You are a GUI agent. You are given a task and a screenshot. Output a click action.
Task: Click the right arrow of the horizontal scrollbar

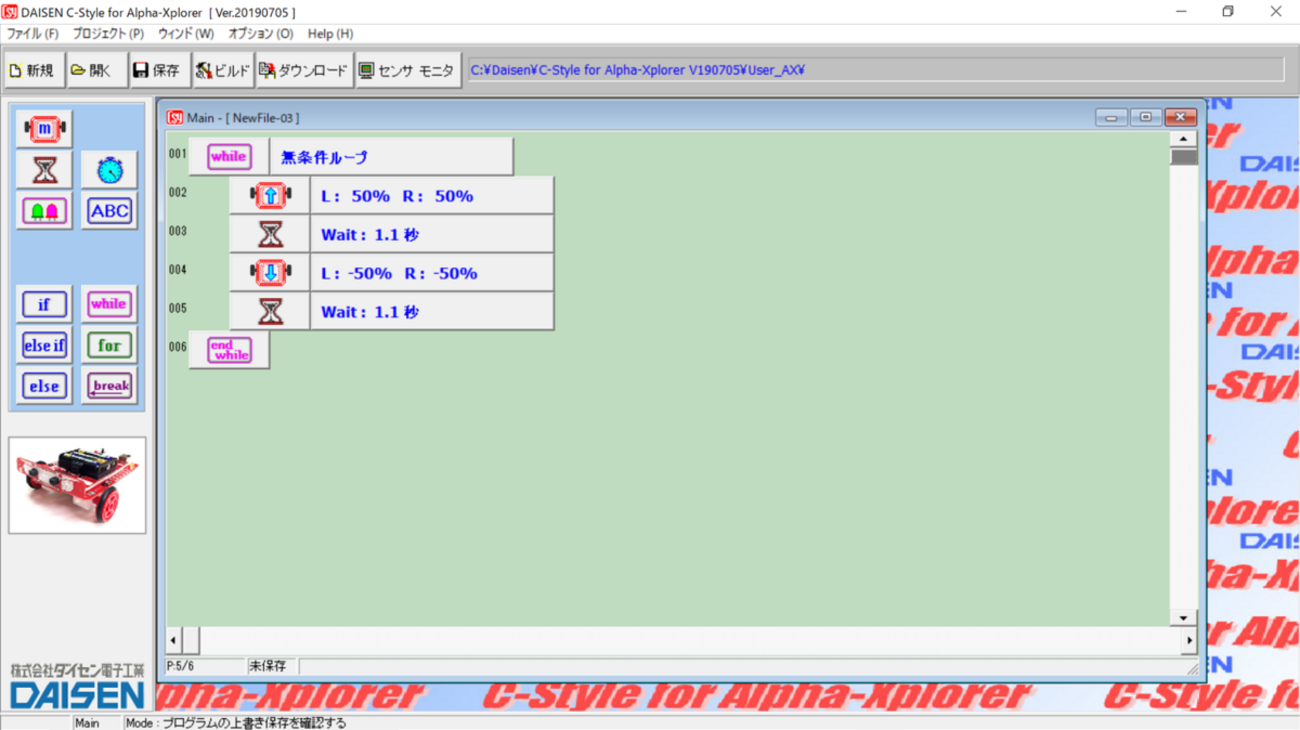[1189, 640]
